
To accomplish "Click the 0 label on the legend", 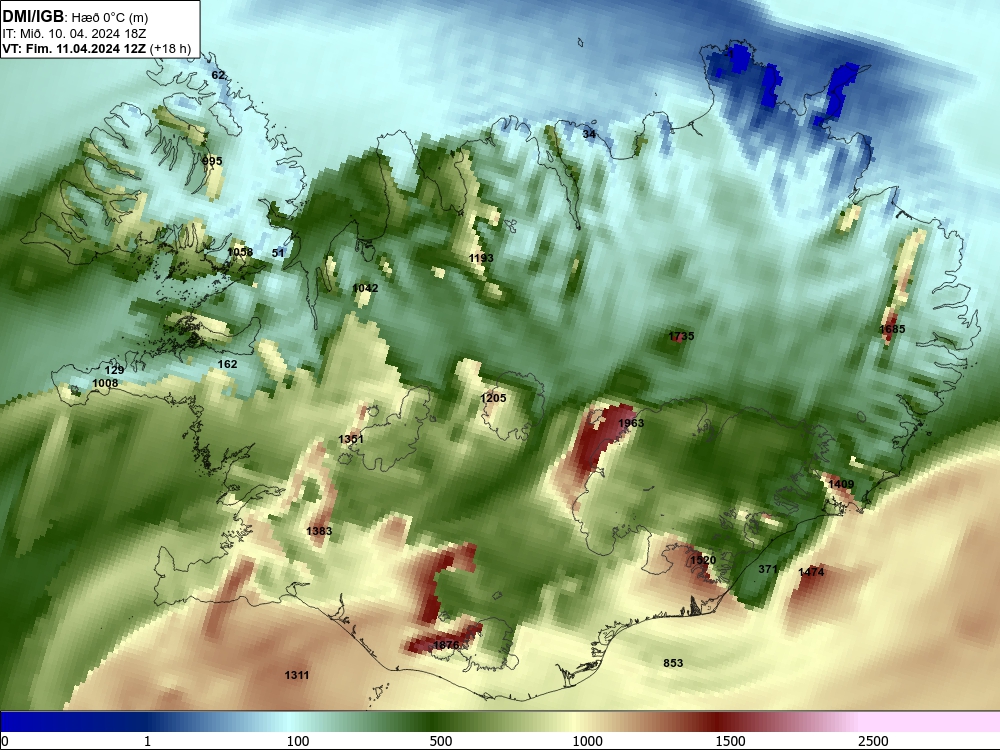I will click(x=5, y=741).
